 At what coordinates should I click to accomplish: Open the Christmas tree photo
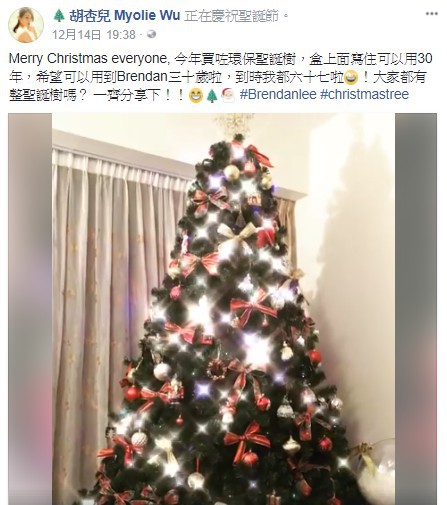223,309
